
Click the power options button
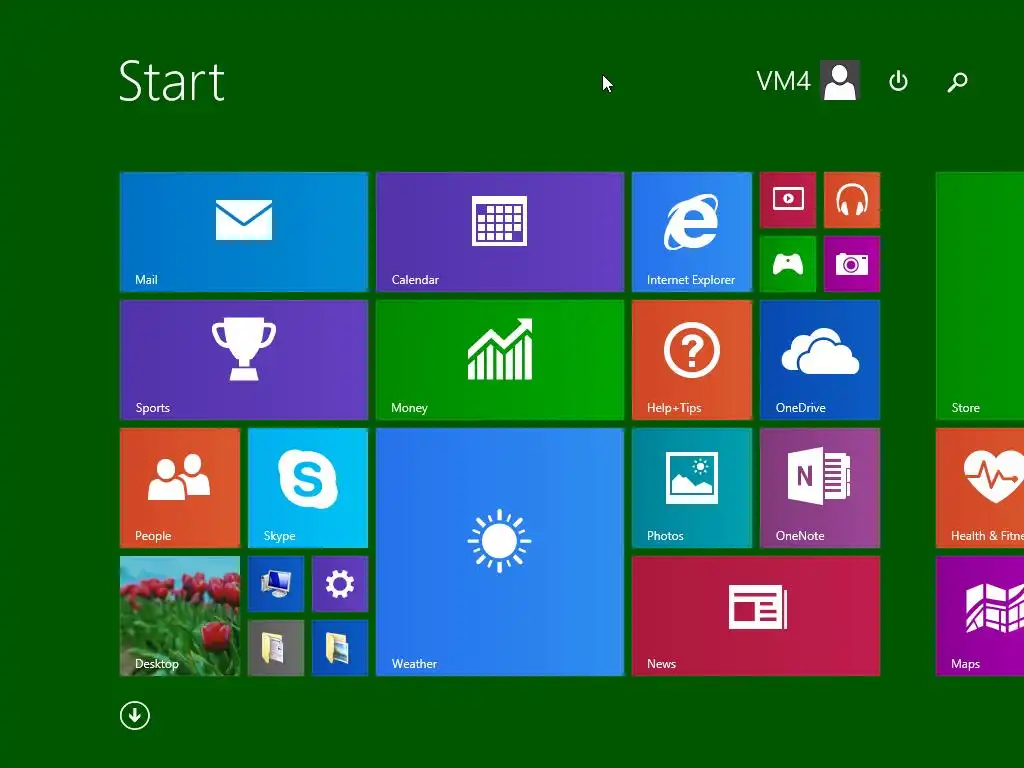click(898, 81)
